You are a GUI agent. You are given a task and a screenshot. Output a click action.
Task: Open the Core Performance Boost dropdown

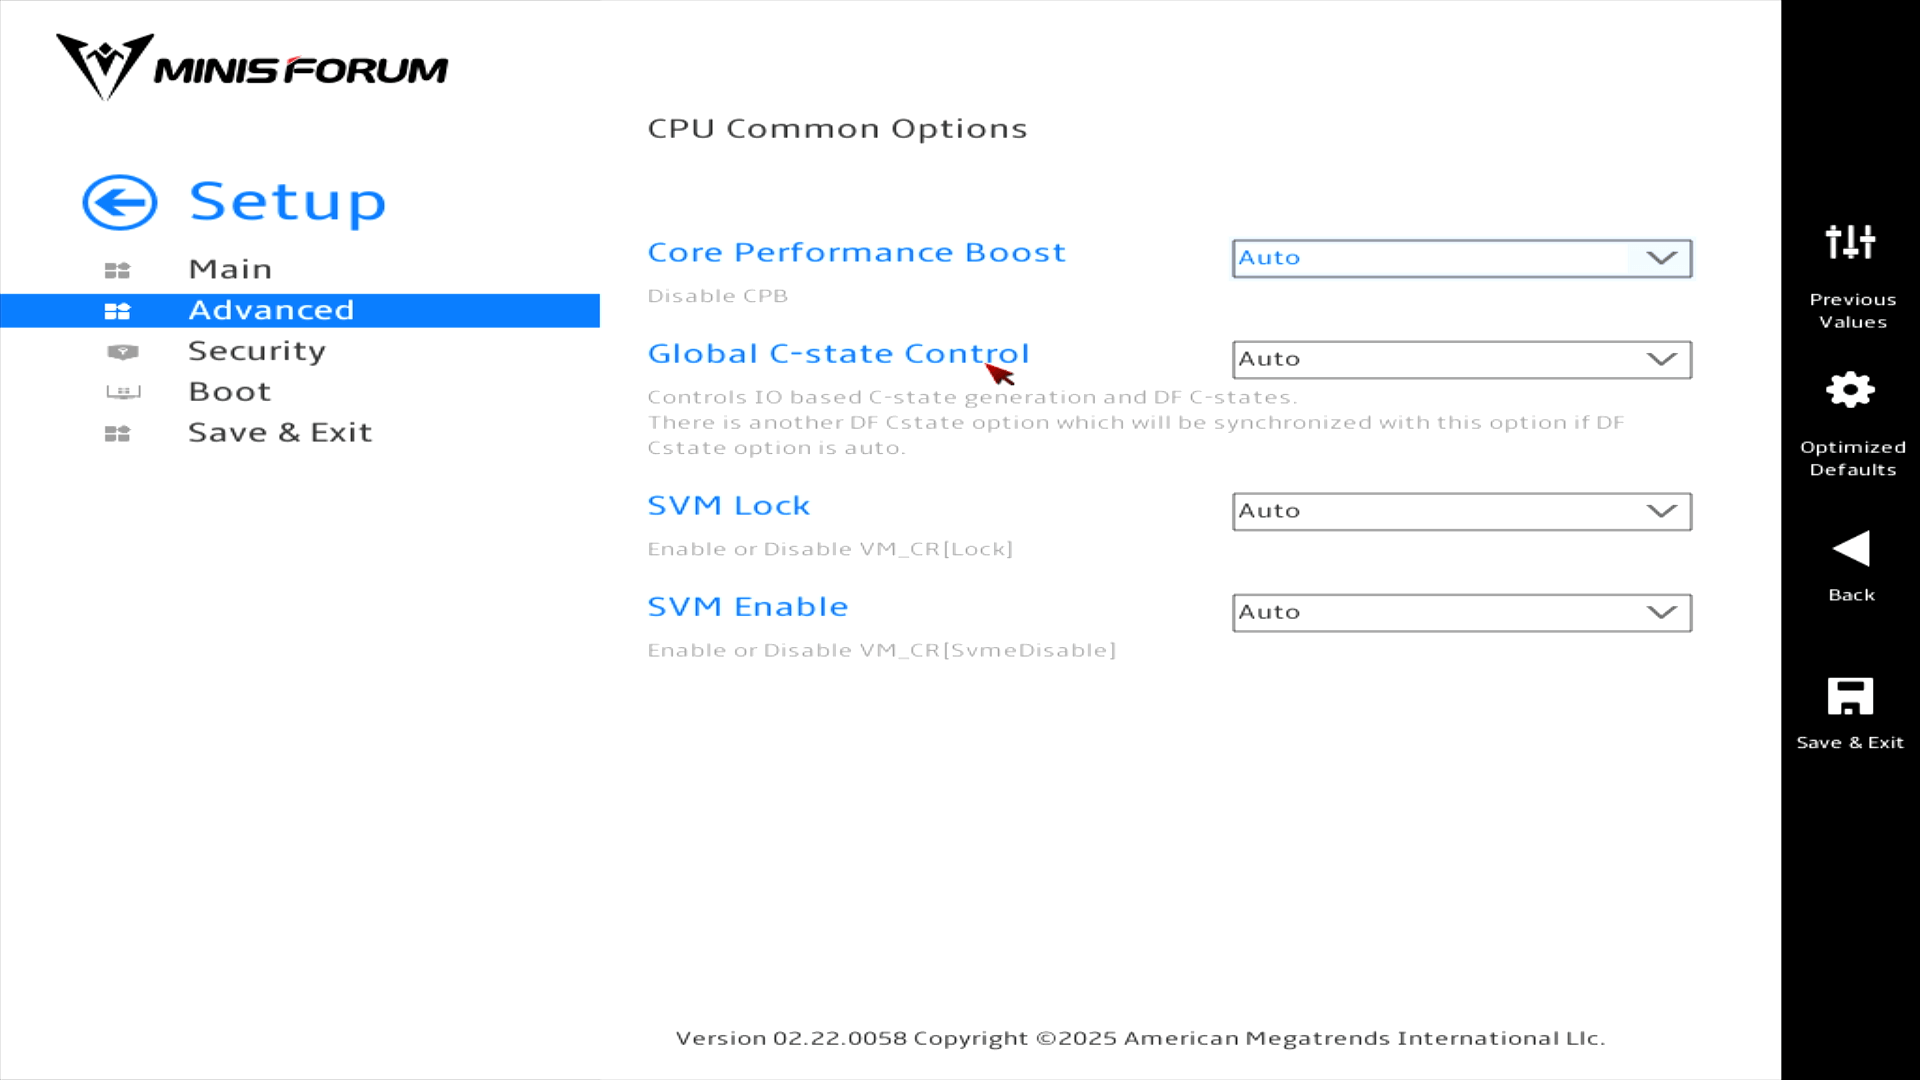pyautogui.click(x=1461, y=258)
